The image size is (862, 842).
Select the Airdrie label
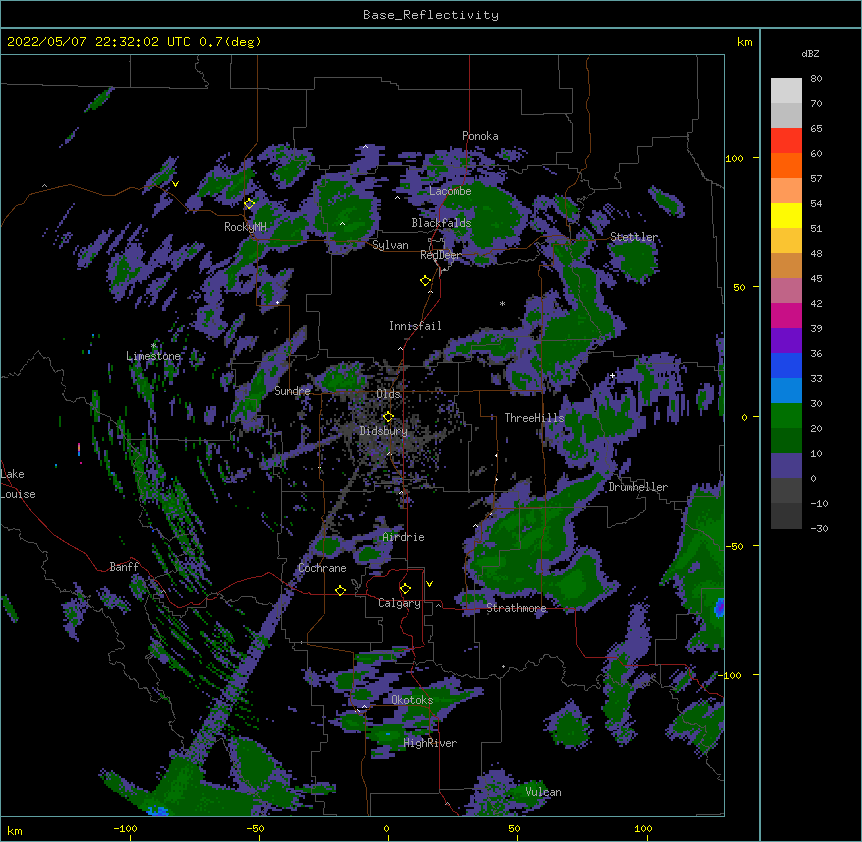404,537
